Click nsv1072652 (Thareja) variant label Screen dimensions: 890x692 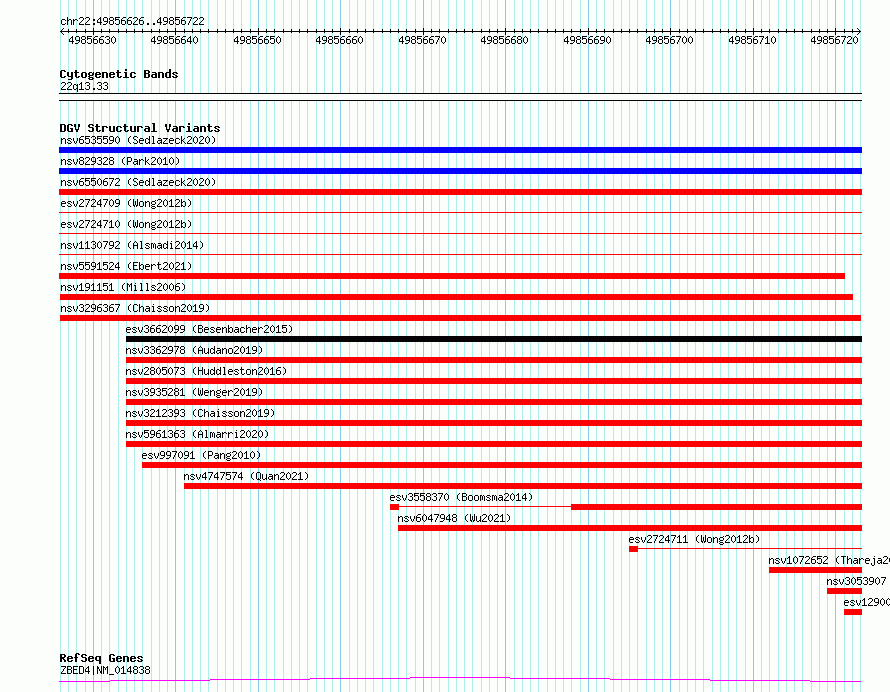pyautogui.click(x=829, y=560)
